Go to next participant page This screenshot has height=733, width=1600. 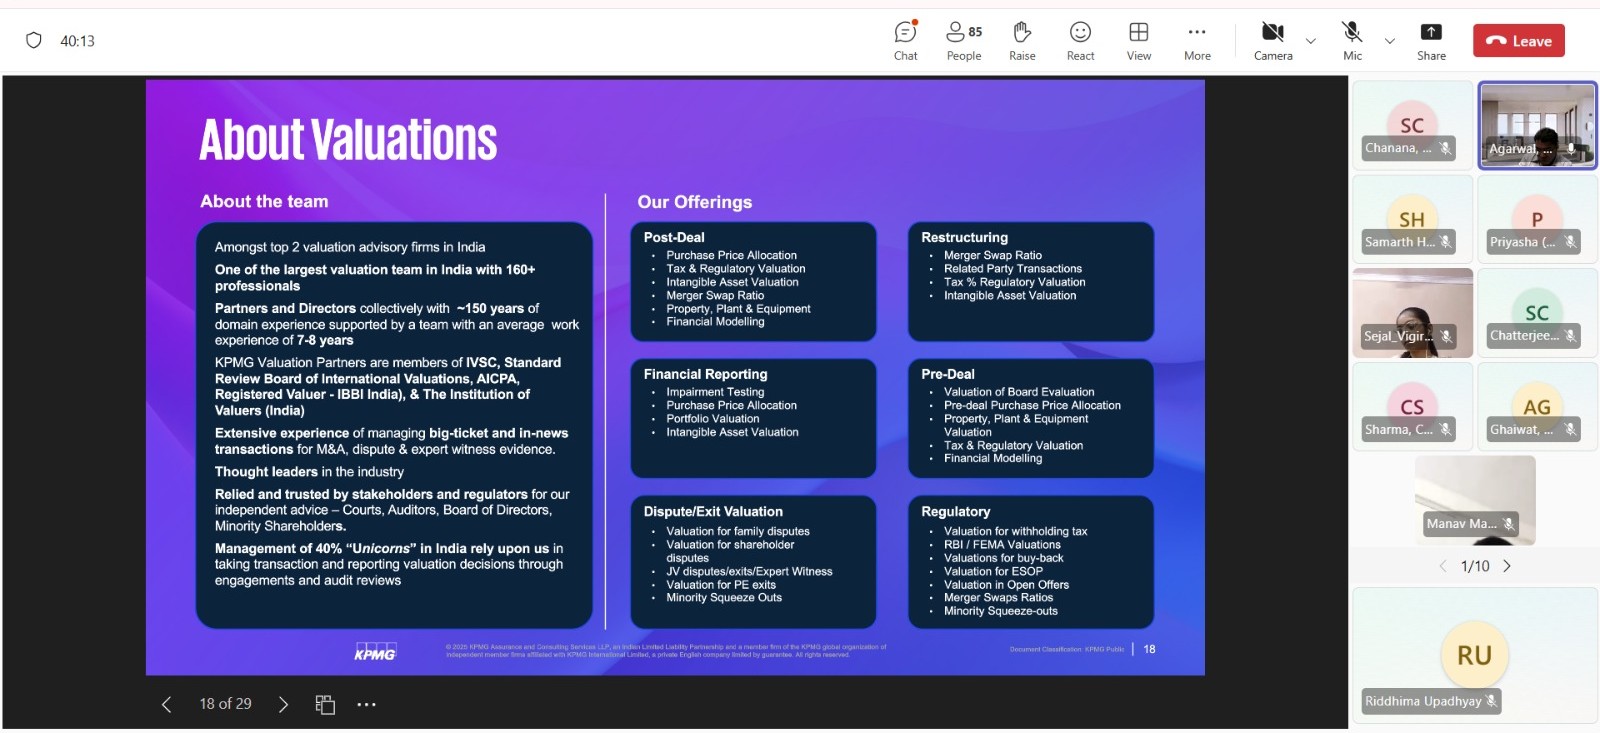(1507, 566)
